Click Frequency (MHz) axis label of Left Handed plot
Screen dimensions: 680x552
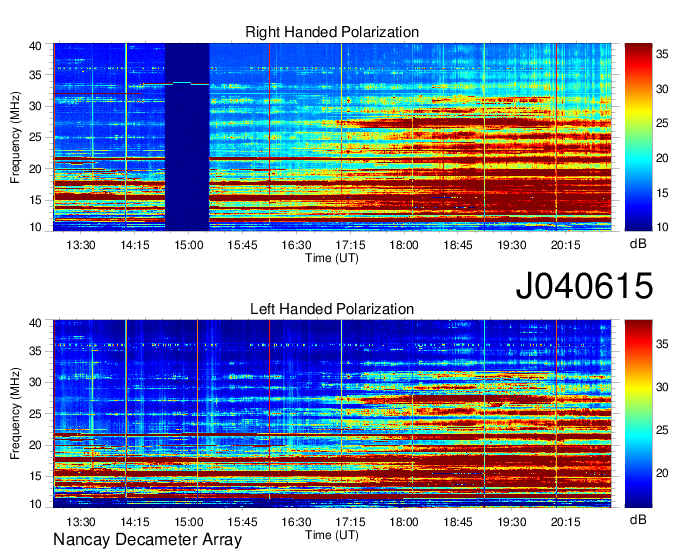coord(15,414)
